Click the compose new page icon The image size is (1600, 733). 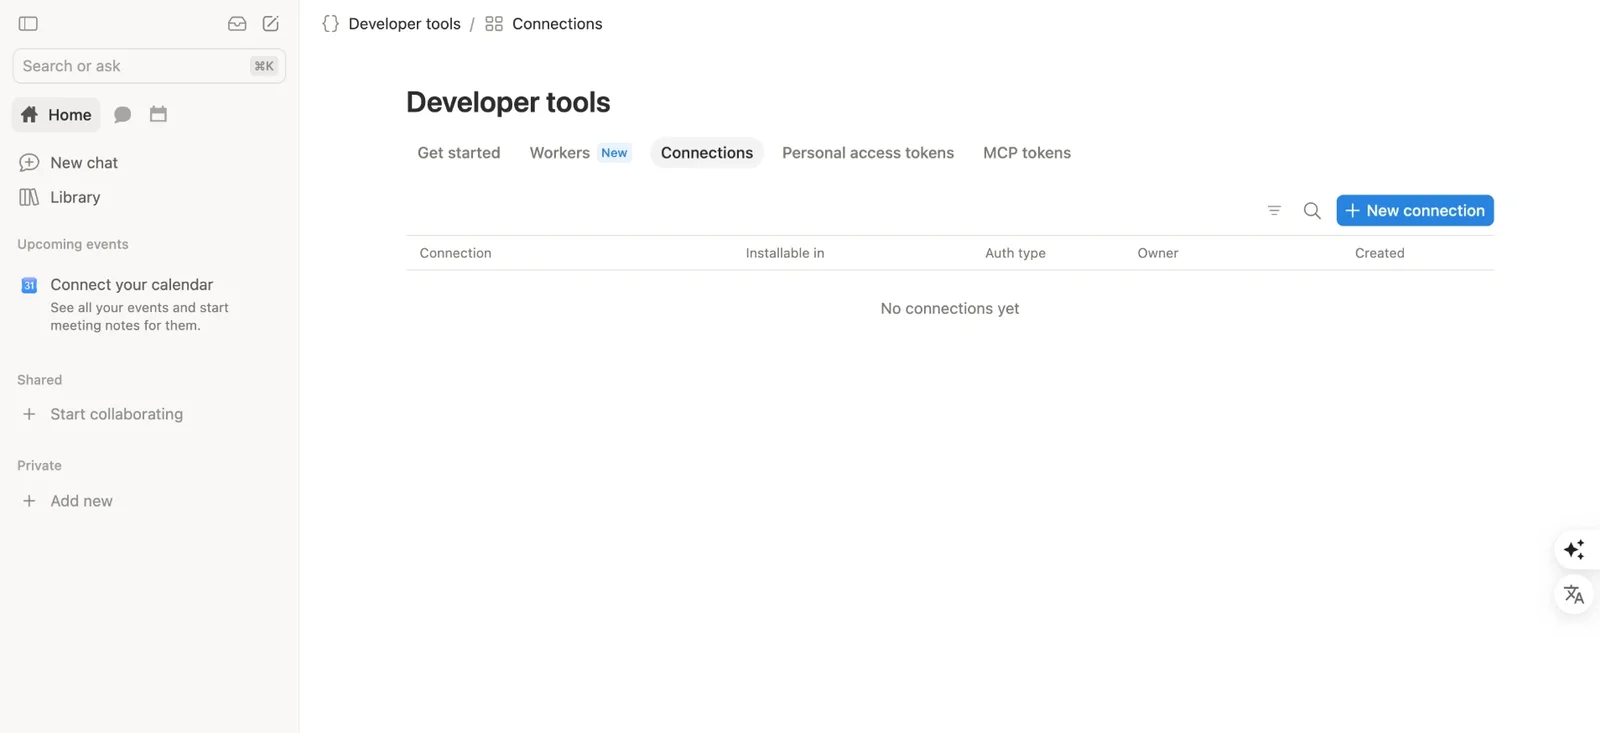click(270, 23)
